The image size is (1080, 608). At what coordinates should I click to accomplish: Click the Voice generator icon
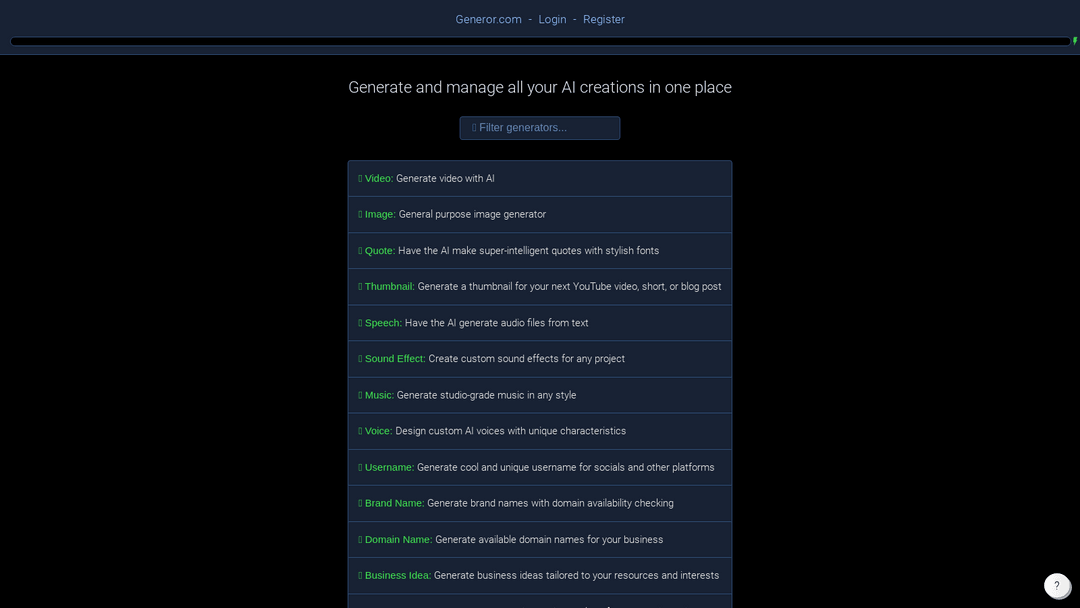(x=360, y=430)
